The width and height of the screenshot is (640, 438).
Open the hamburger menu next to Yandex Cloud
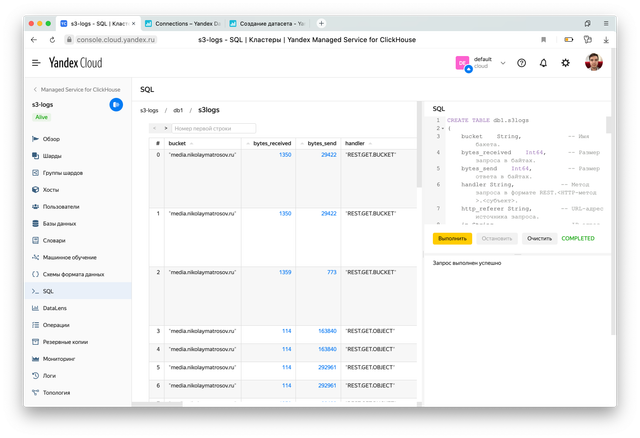click(x=35, y=62)
